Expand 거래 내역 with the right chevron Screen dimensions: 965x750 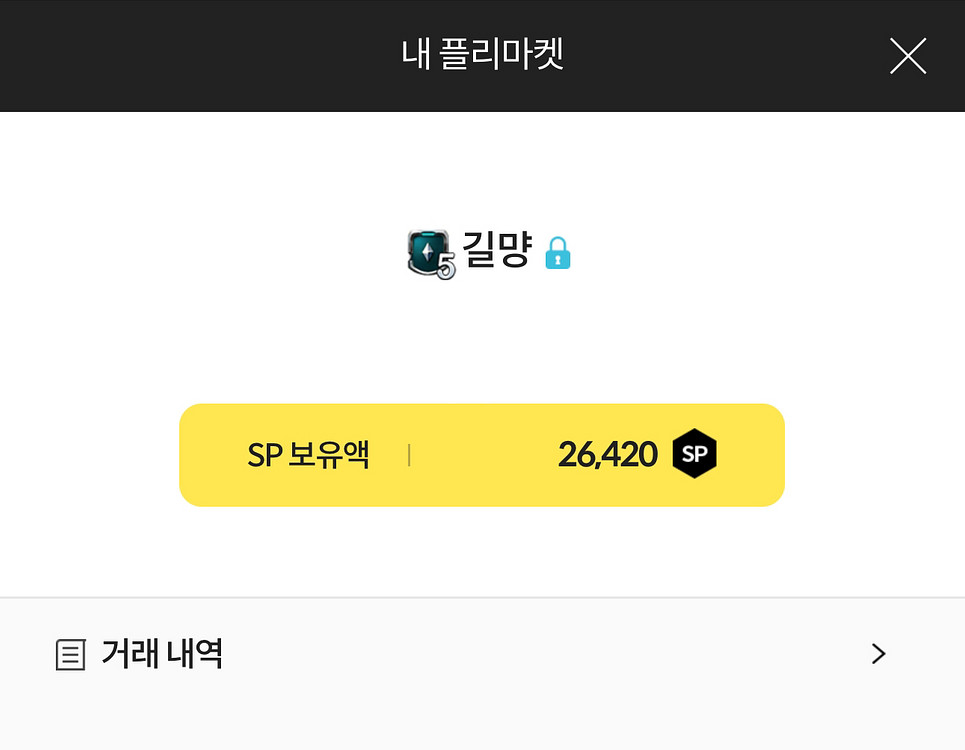click(878, 654)
